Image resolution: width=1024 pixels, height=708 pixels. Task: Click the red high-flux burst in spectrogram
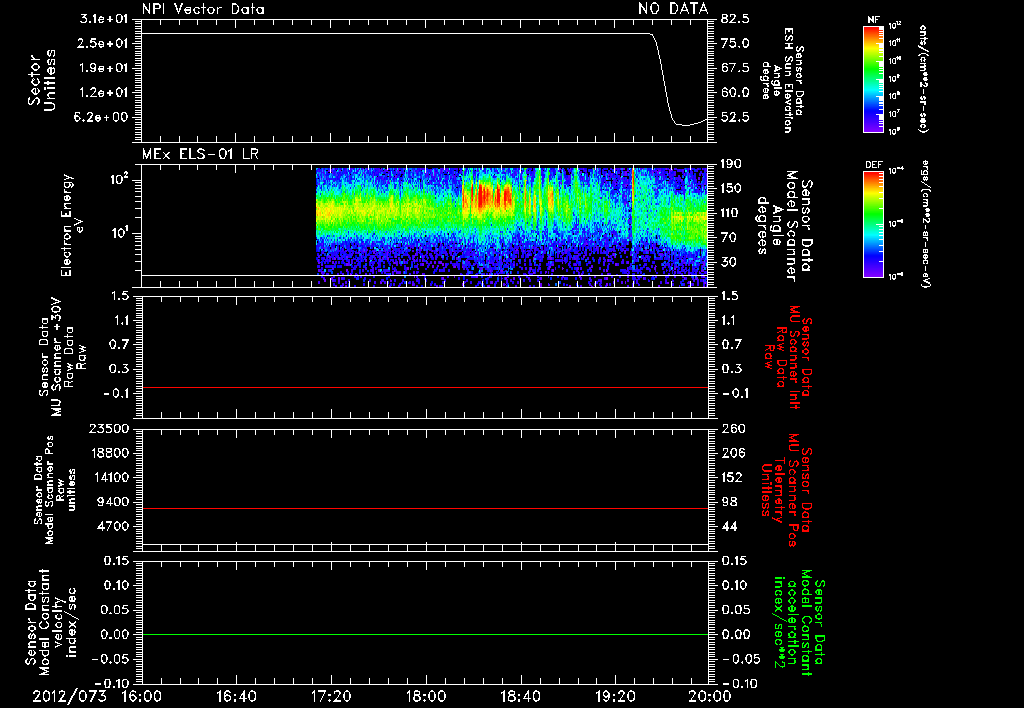(487, 196)
